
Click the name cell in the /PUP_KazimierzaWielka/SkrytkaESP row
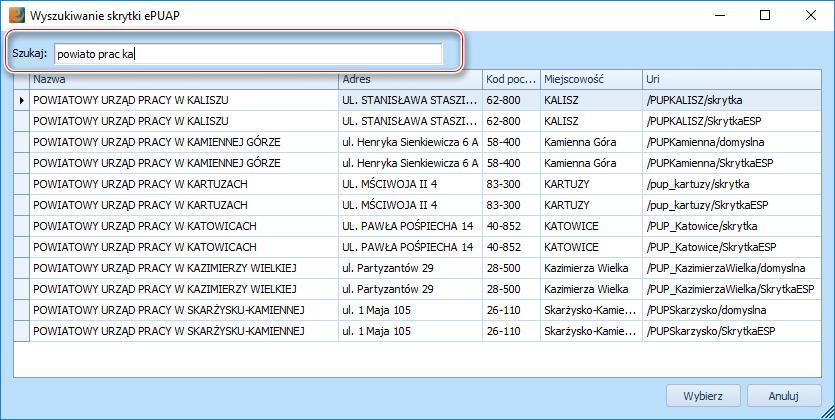click(184, 289)
